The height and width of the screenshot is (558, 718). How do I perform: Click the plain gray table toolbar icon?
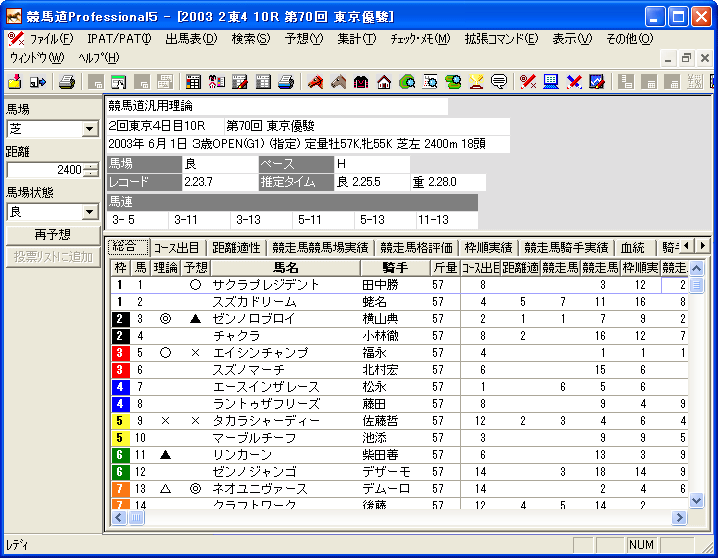263,82
